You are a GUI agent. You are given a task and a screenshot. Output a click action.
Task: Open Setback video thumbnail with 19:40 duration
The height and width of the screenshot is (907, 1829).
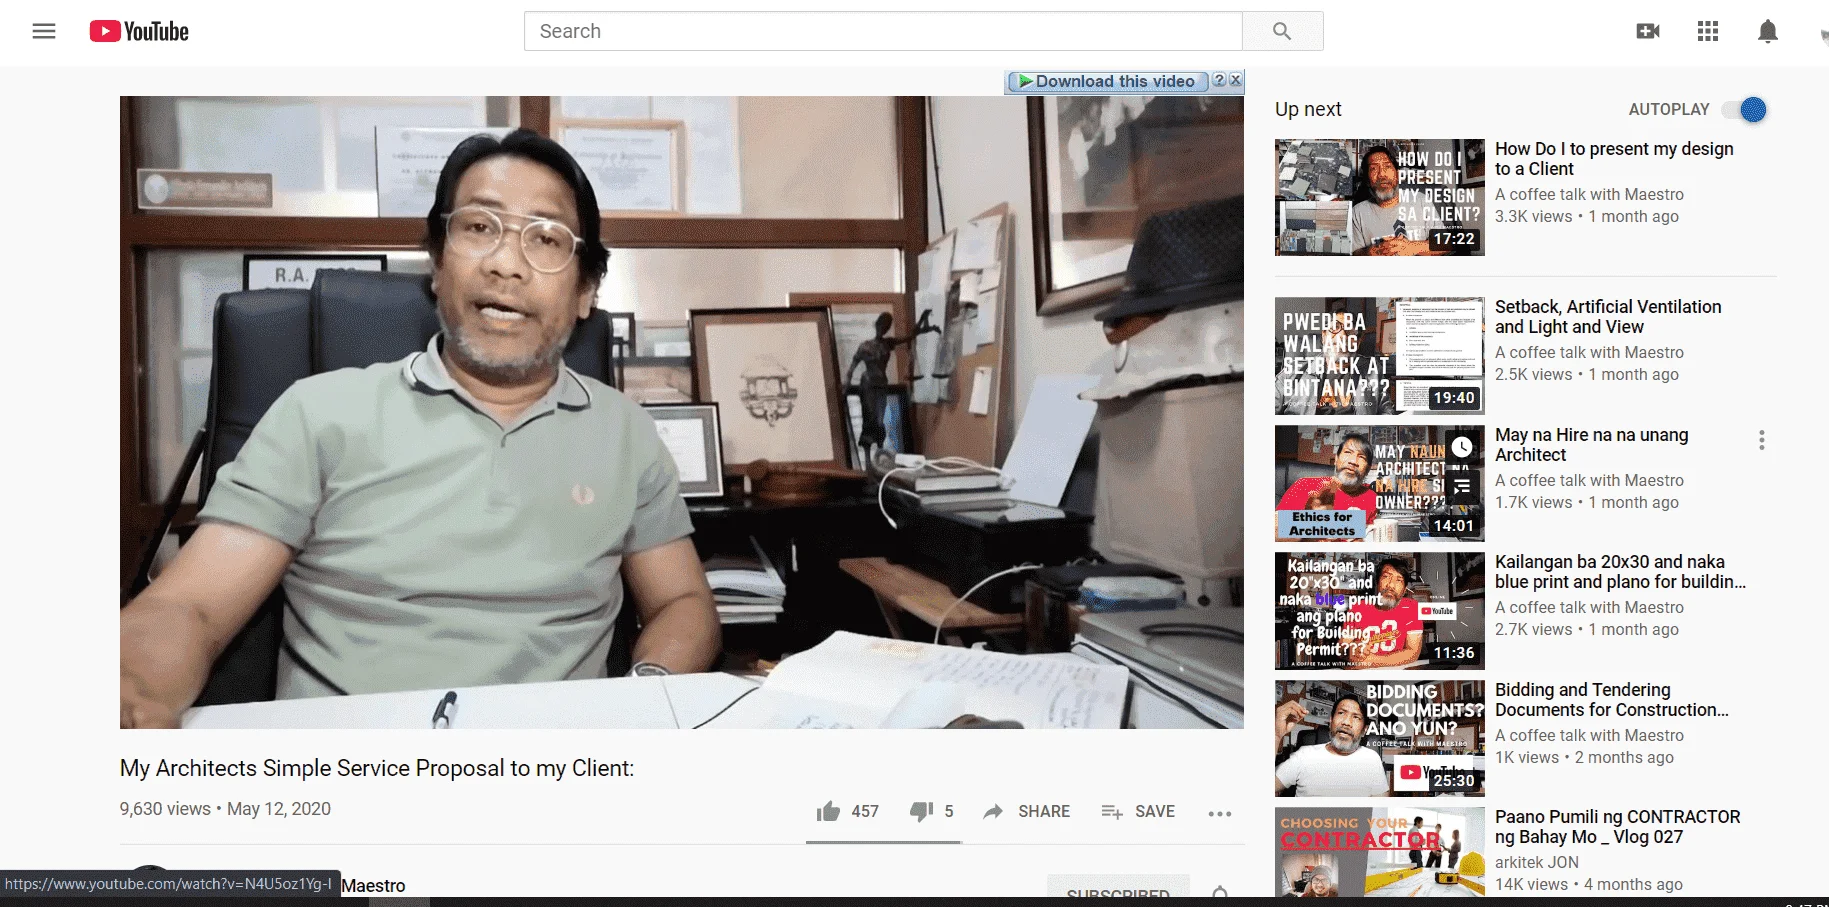click(x=1380, y=355)
